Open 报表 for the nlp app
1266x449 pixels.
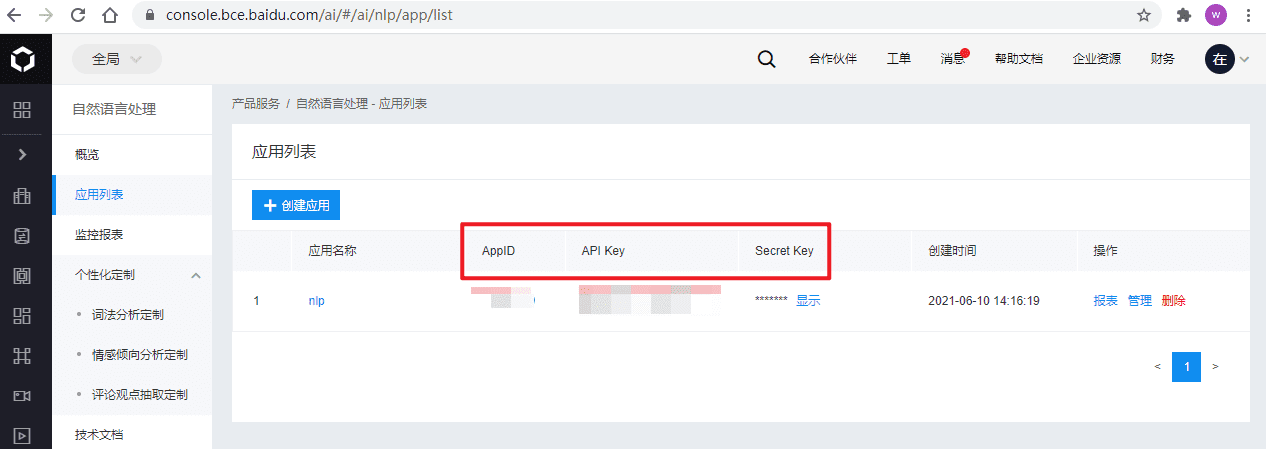1106,301
